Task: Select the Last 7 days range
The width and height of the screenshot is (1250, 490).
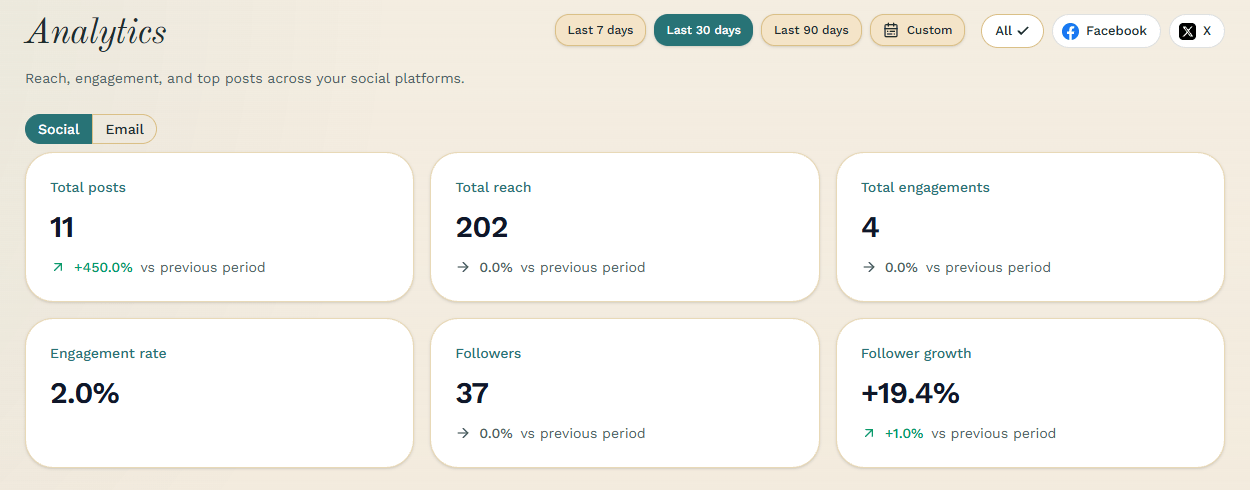Action: pyautogui.click(x=600, y=30)
